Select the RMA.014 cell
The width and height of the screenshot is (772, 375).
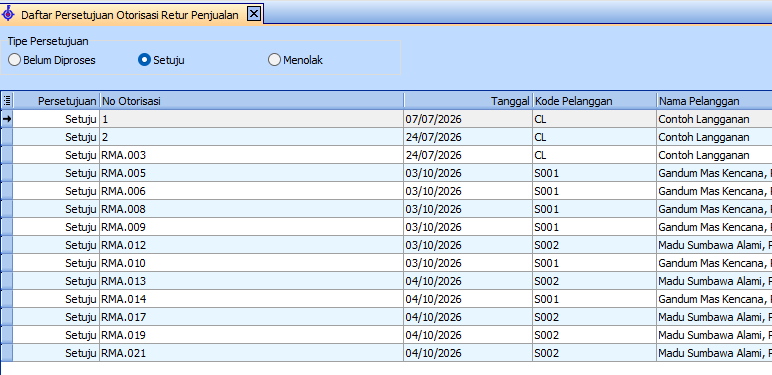pyautogui.click(x=252, y=299)
